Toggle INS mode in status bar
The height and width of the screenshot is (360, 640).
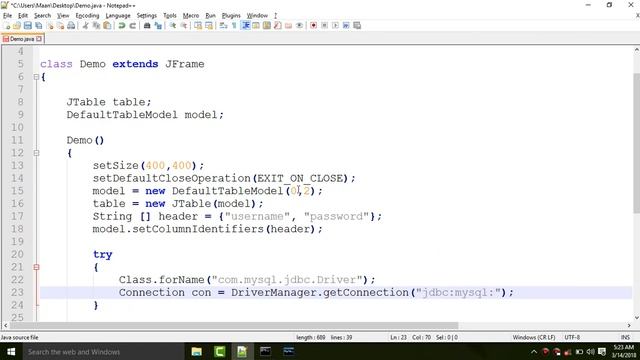click(x=625, y=338)
